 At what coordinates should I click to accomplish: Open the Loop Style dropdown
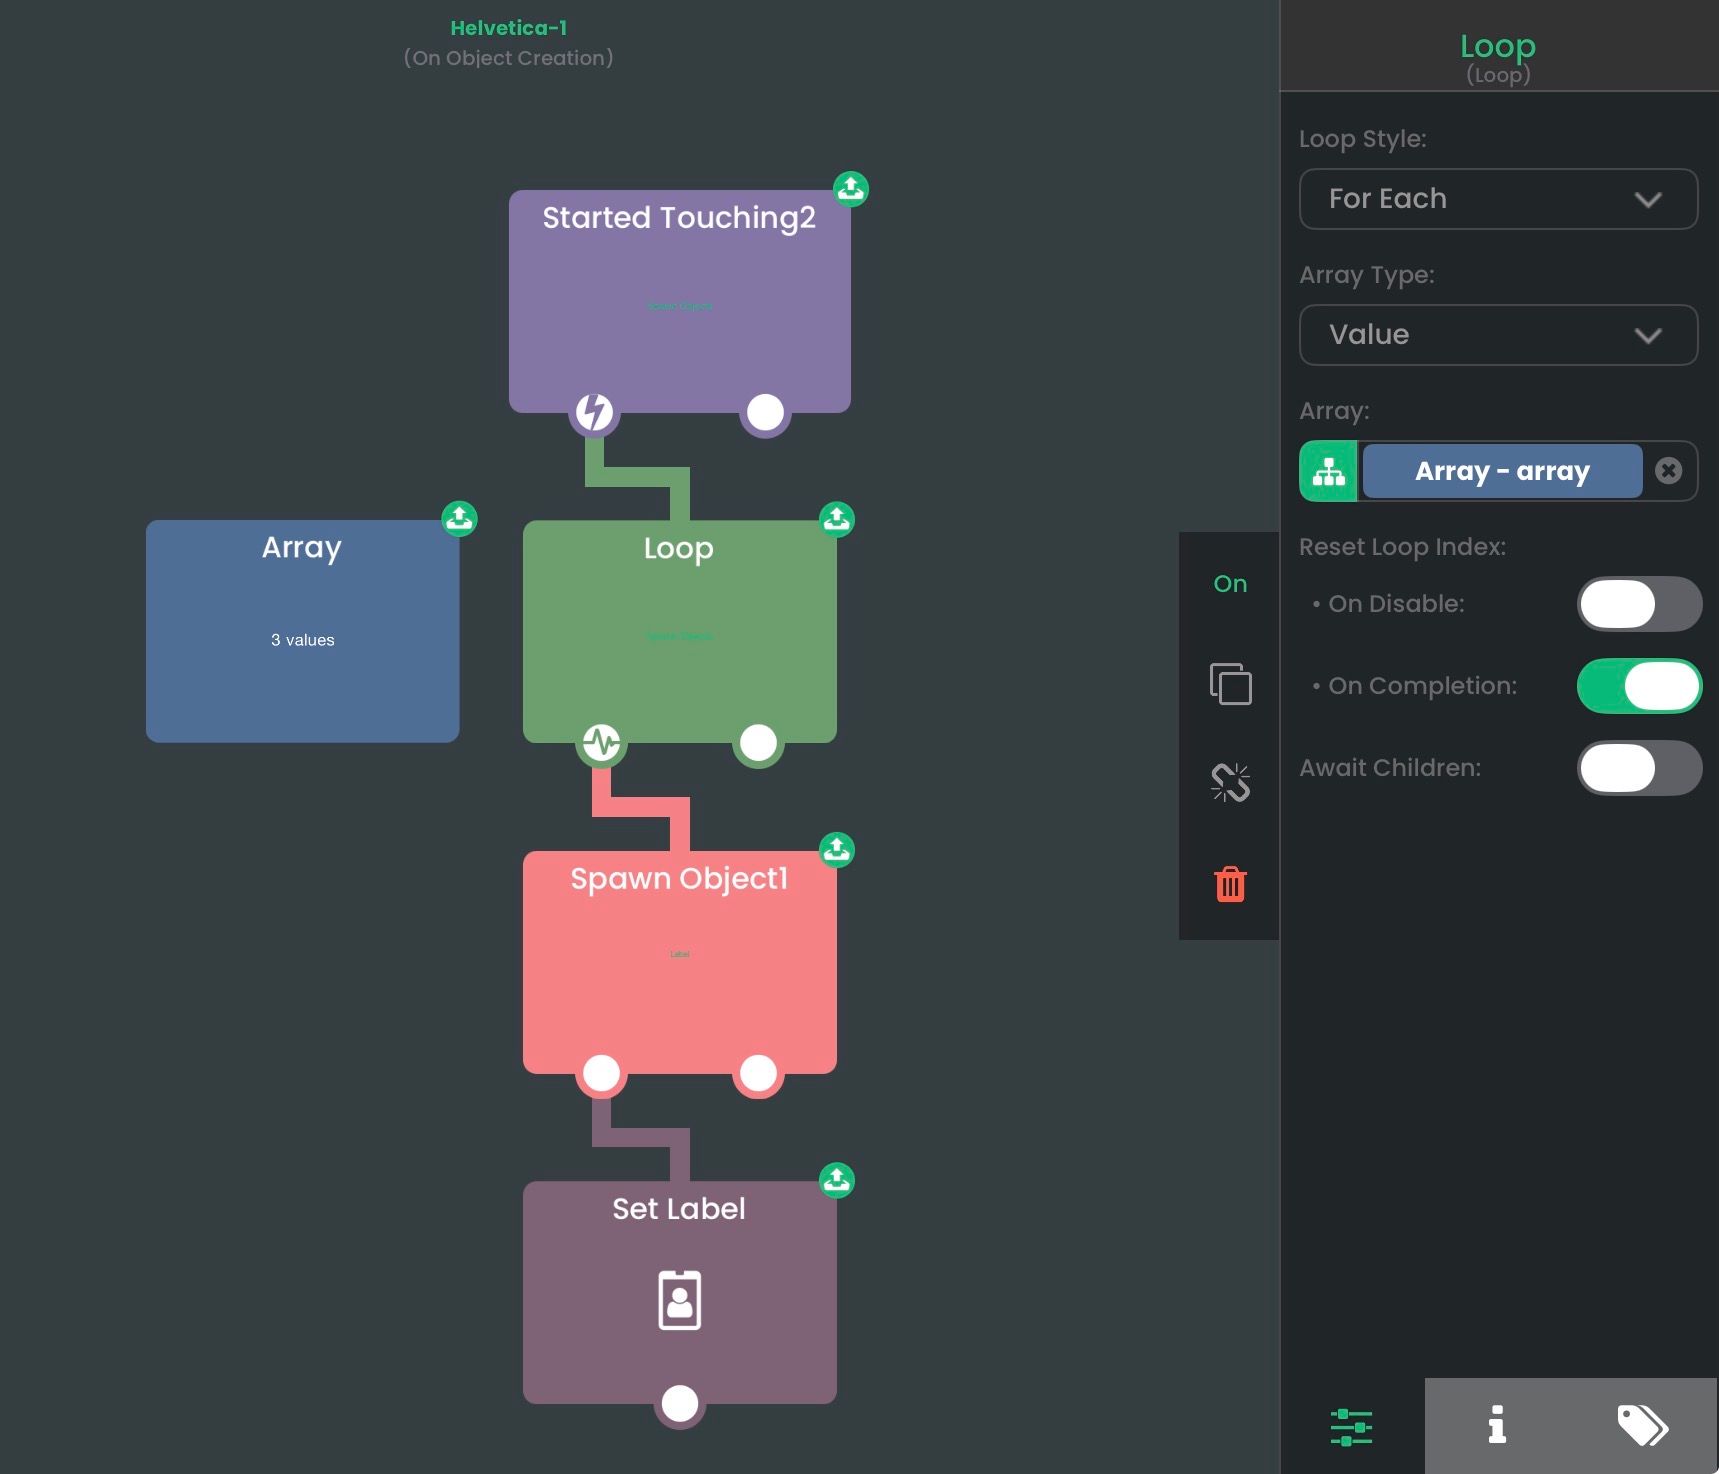click(x=1497, y=199)
